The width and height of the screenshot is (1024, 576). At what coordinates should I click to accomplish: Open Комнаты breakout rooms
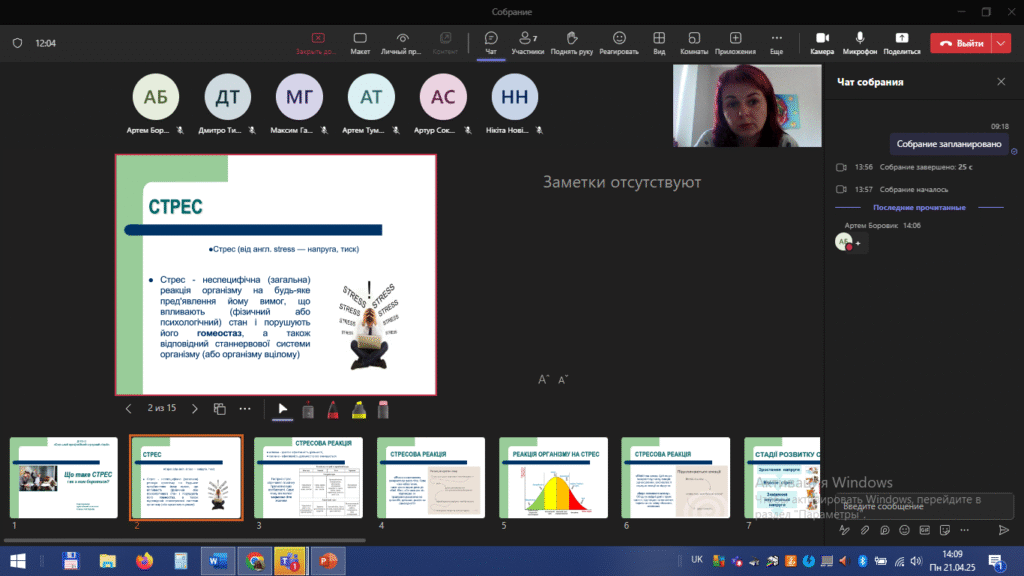(x=694, y=43)
